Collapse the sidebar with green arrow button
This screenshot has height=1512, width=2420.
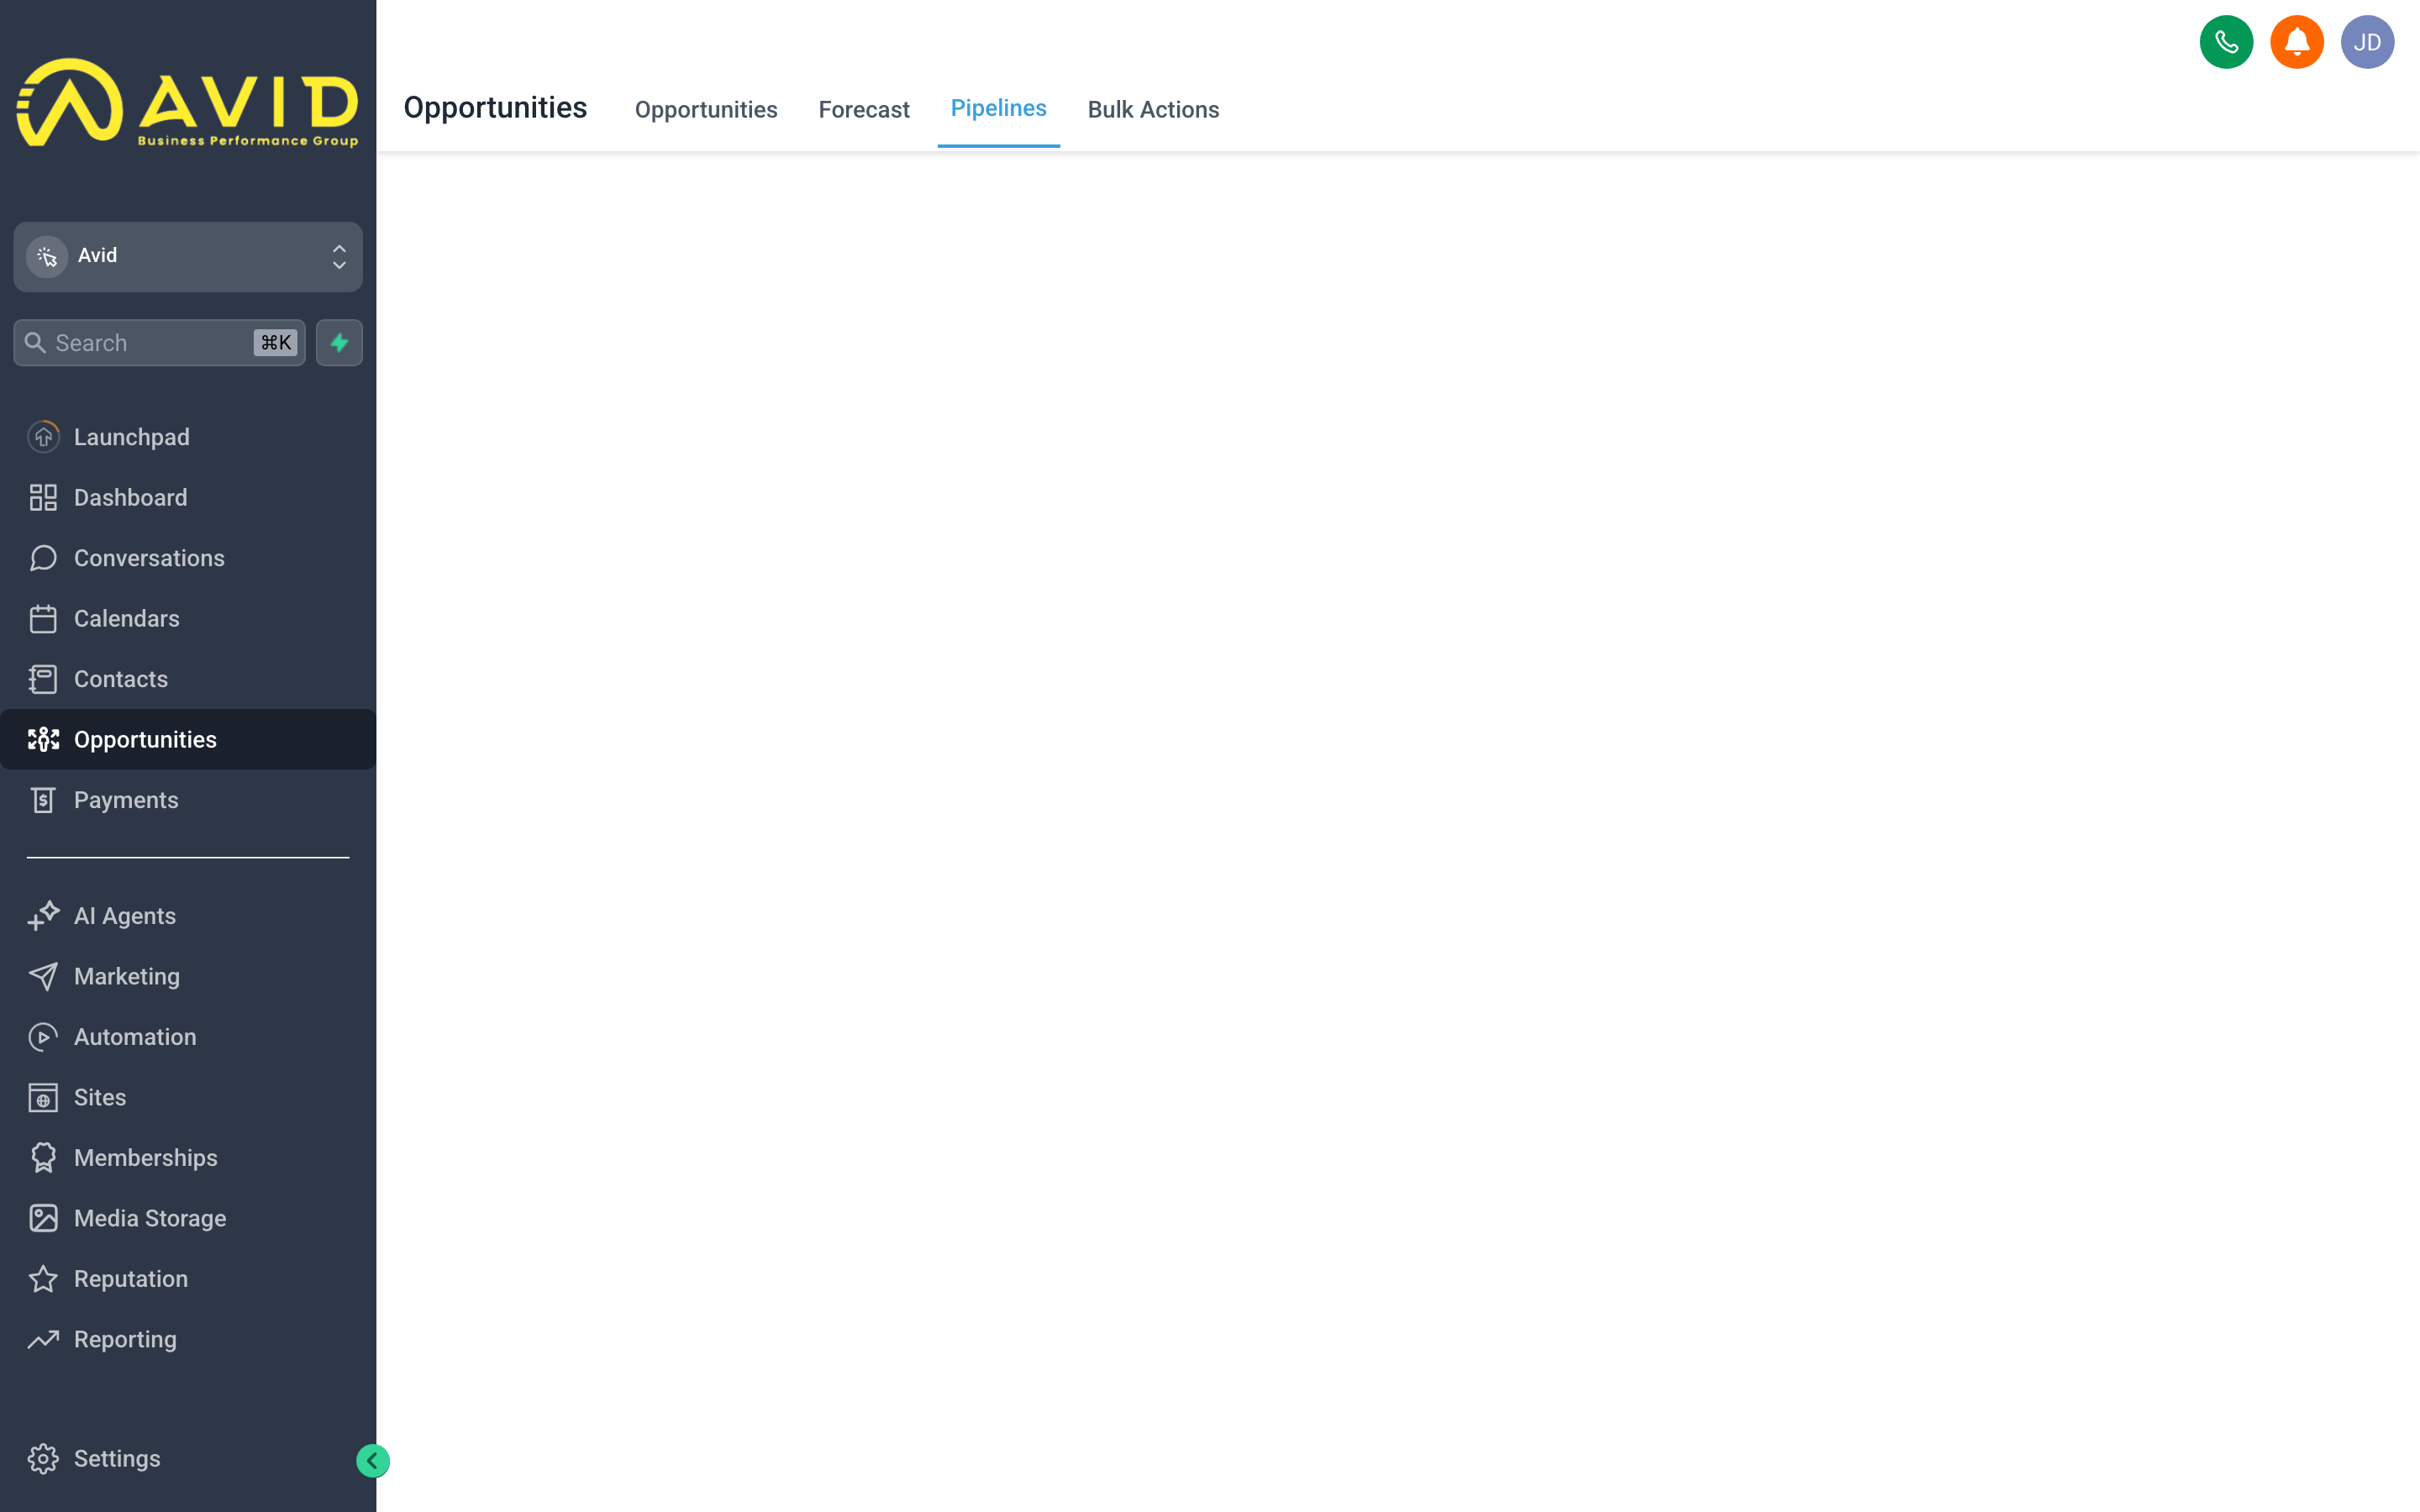pos(373,1461)
